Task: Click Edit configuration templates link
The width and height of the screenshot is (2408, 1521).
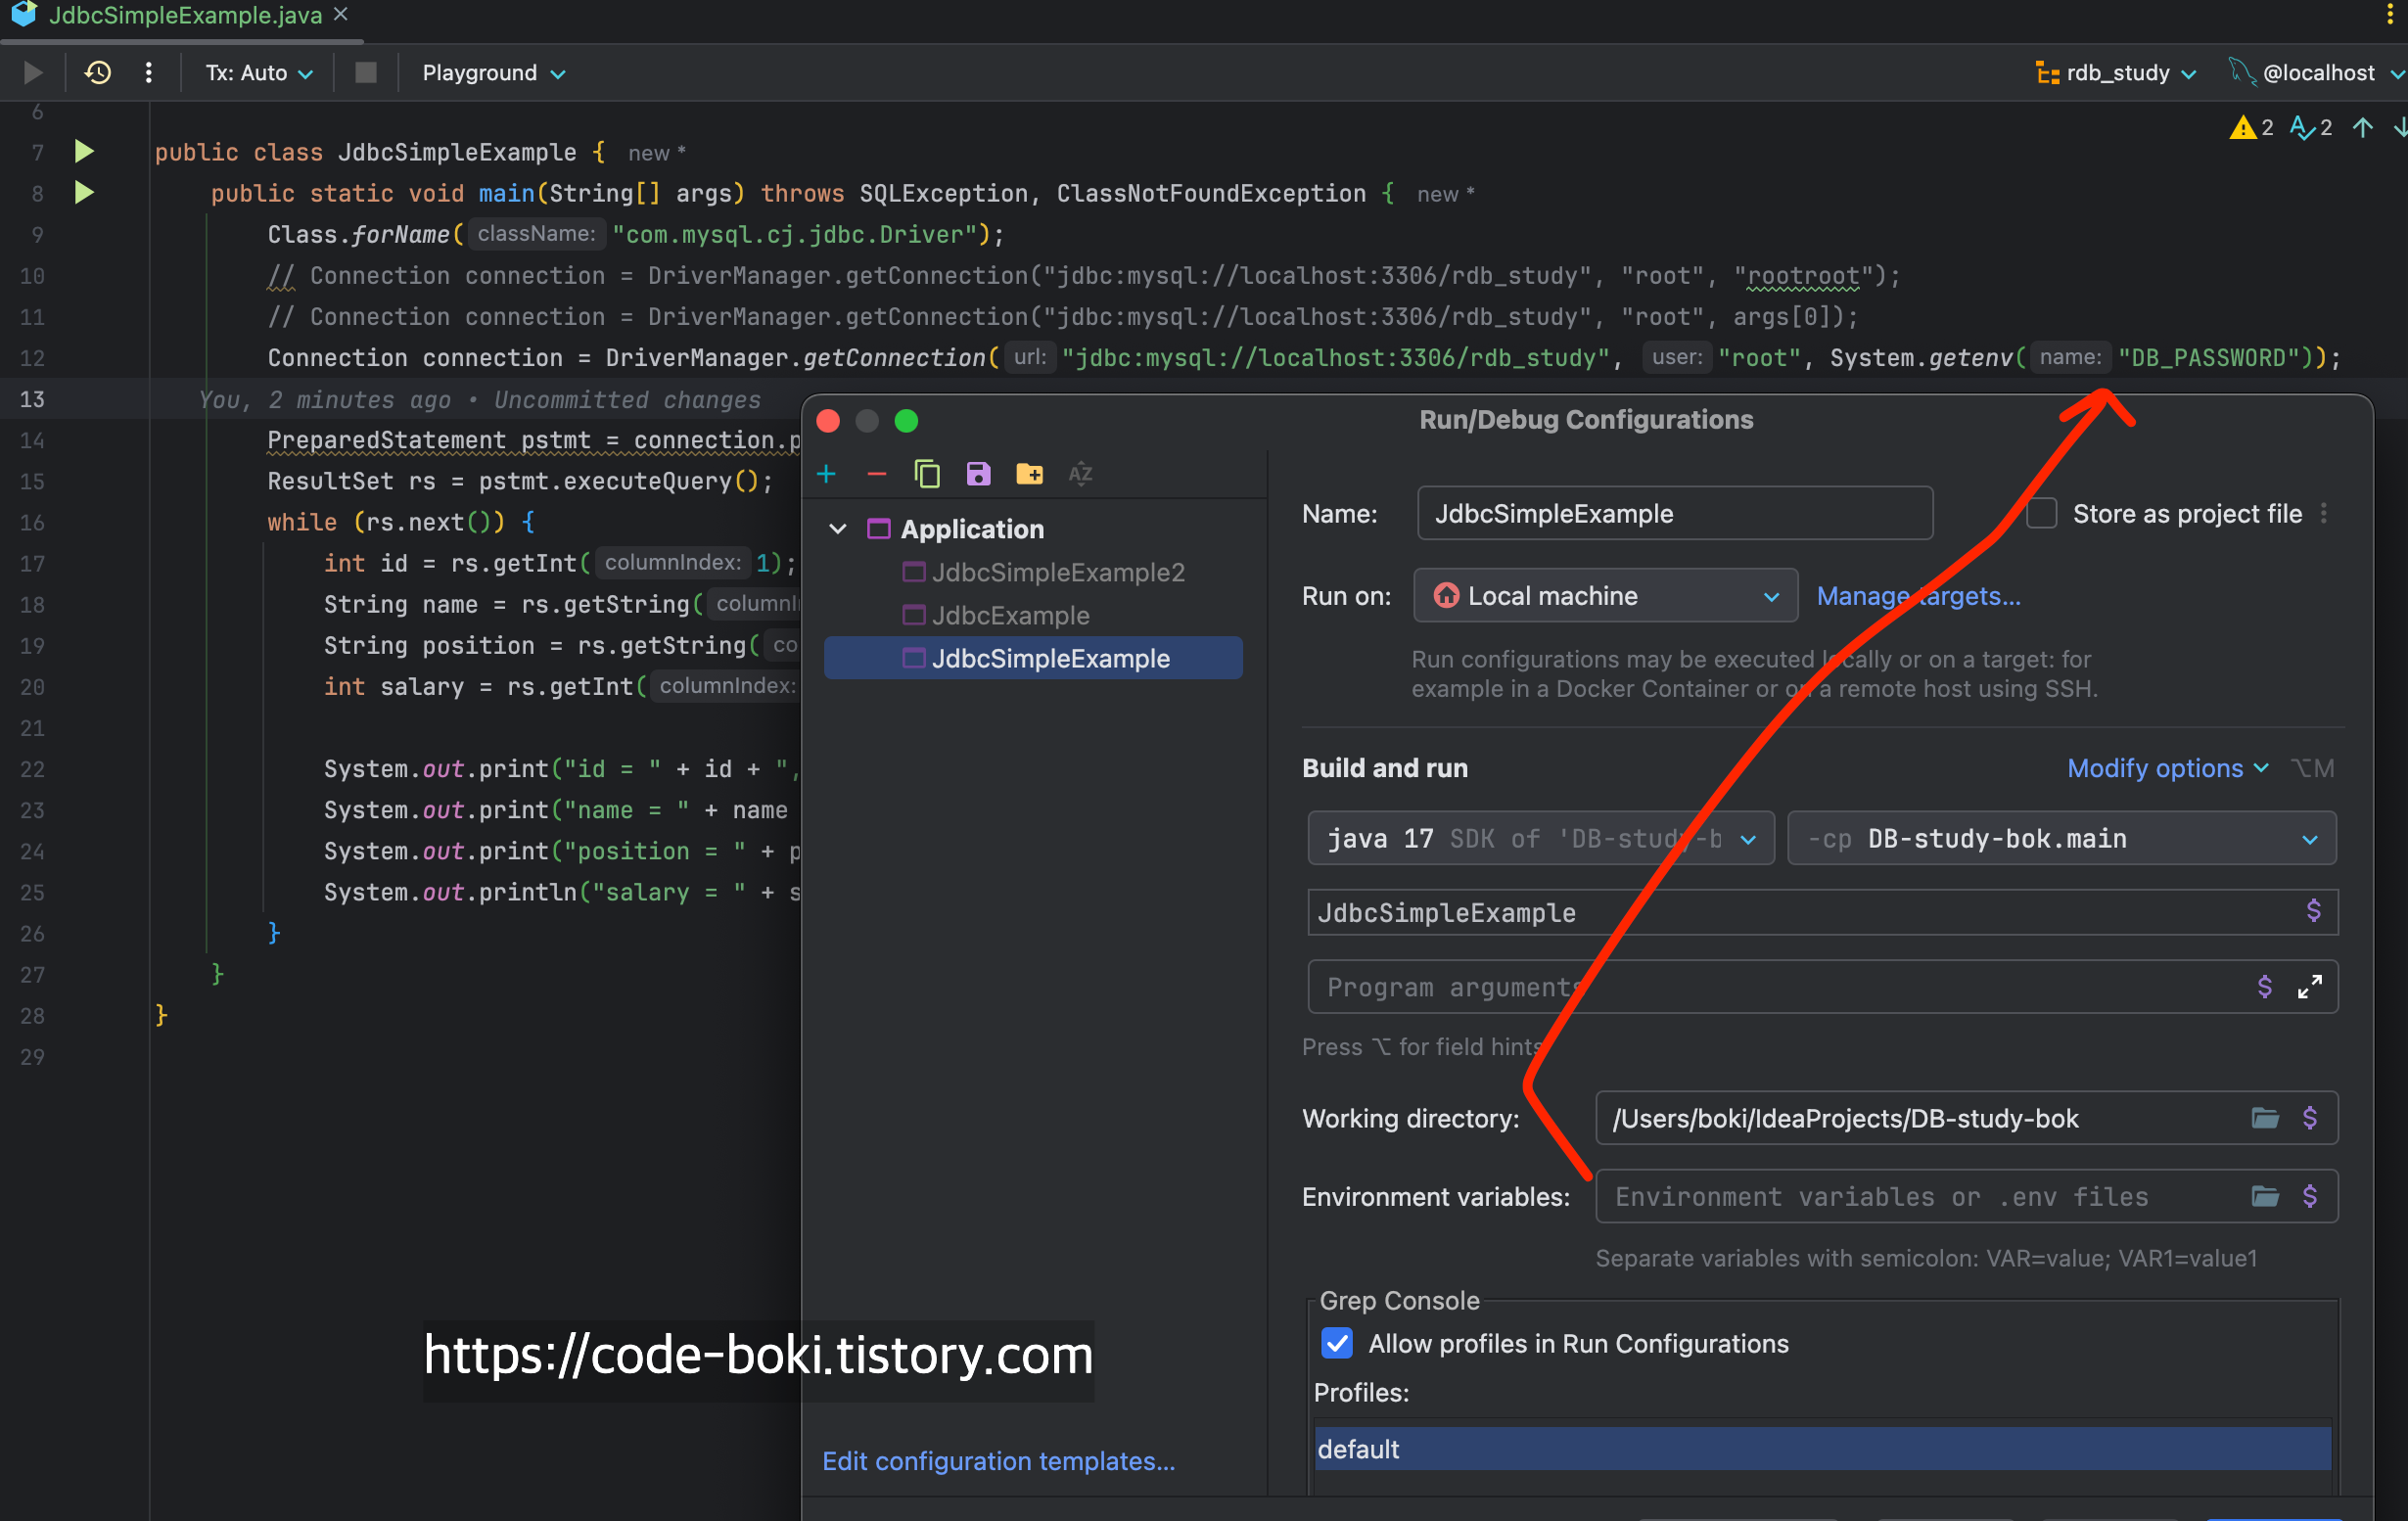Action: (x=998, y=1461)
